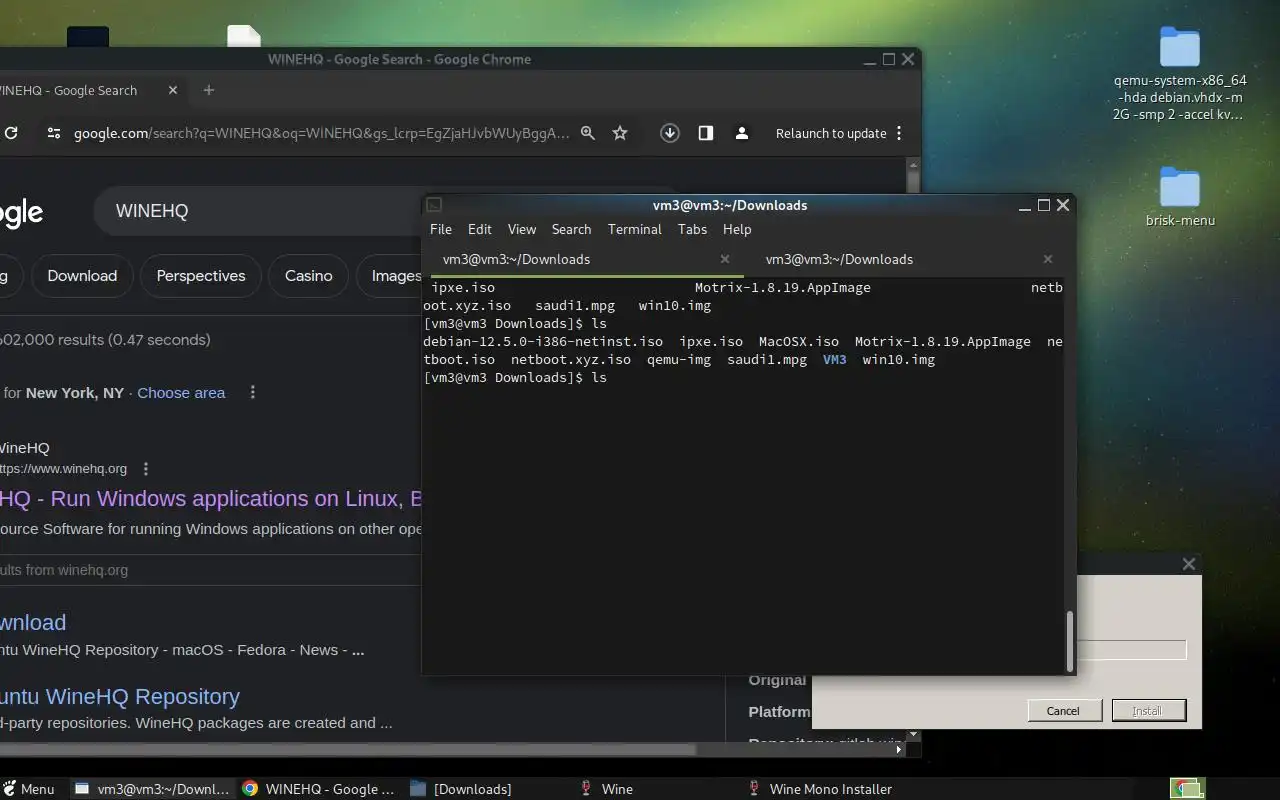Click win10.img in the last ls output
The width and height of the screenshot is (1280, 800).
[898, 359]
